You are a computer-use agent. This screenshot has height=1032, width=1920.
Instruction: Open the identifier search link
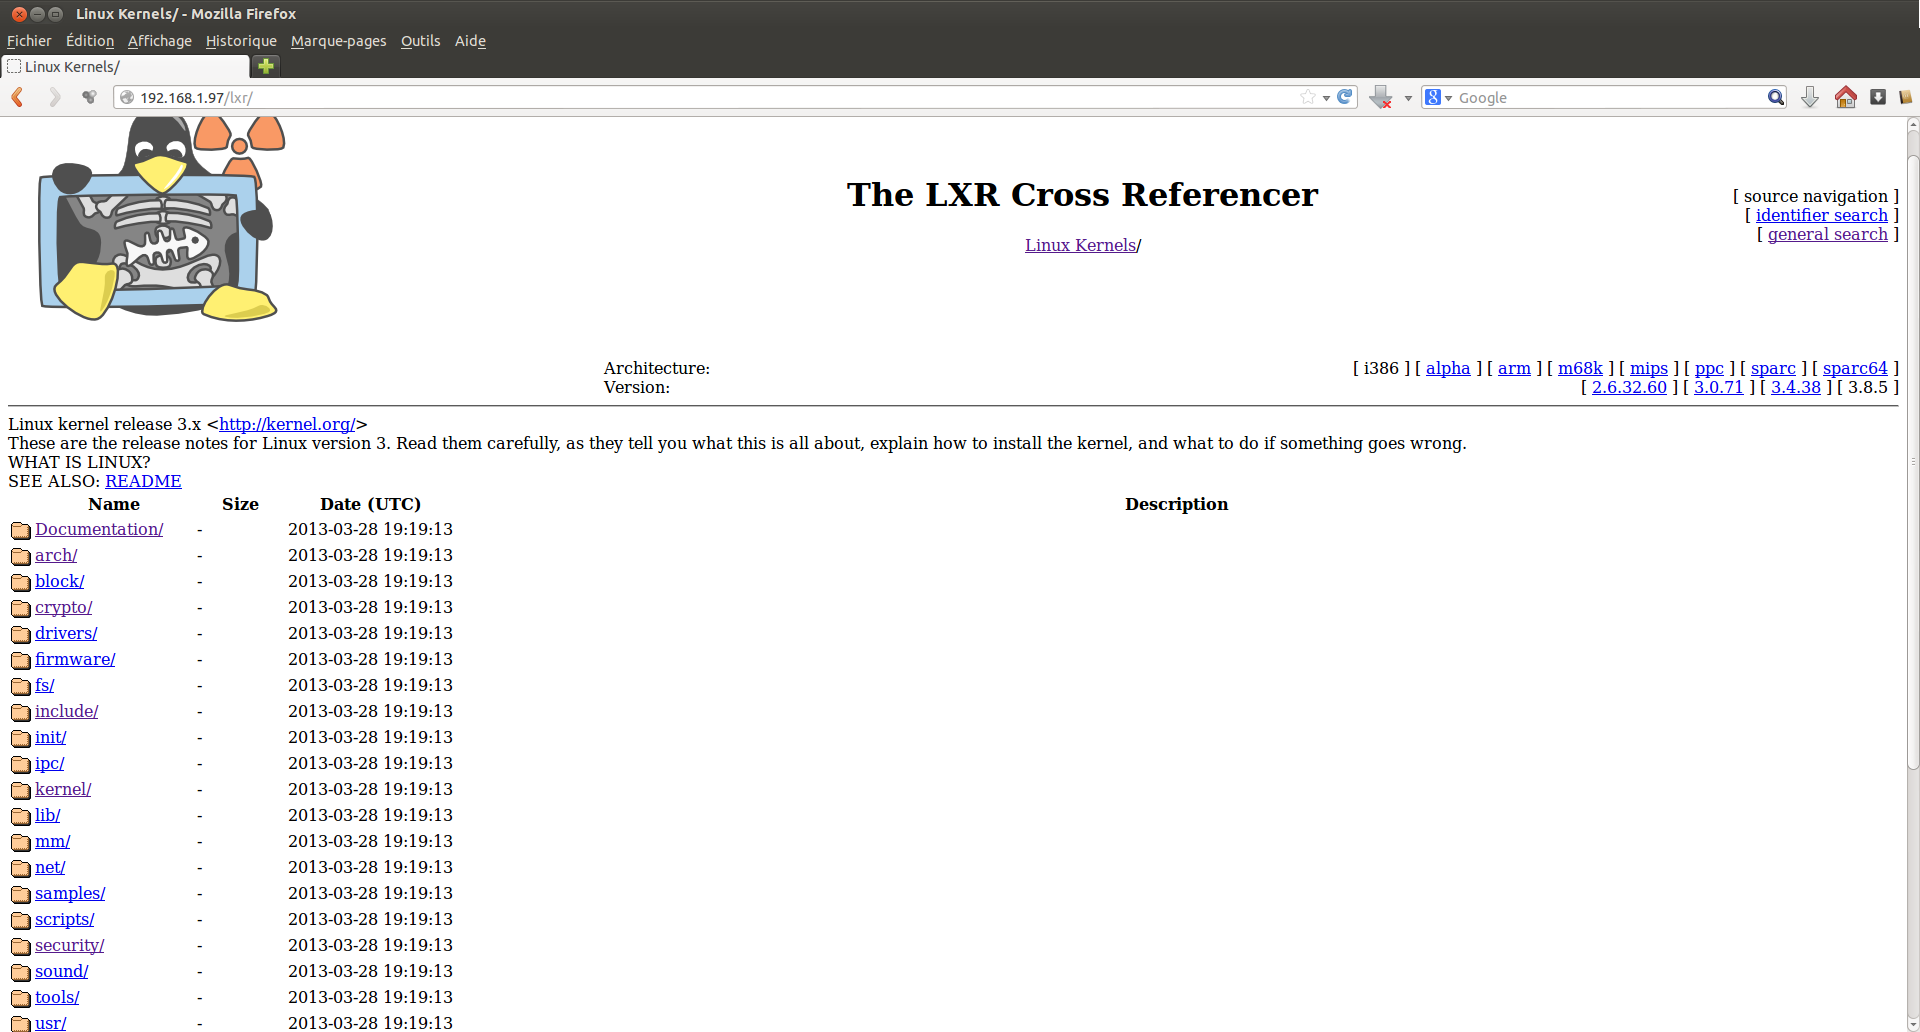(x=1821, y=215)
